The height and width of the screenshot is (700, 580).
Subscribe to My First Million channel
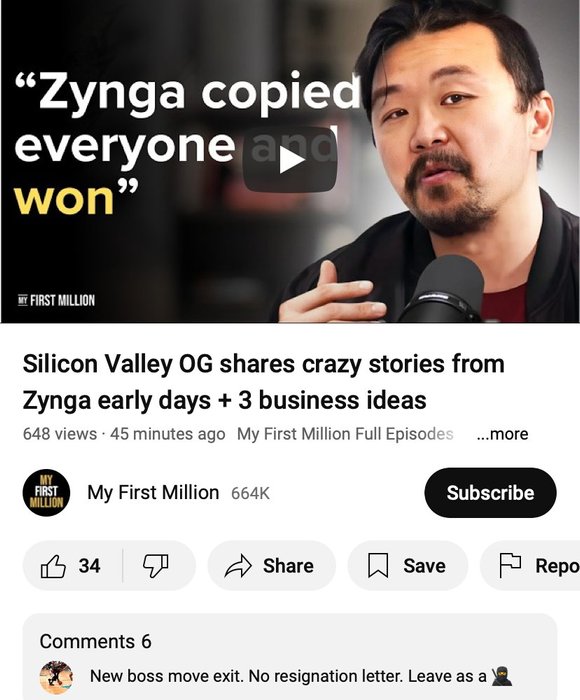pyautogui.click(x=490, y=493)
